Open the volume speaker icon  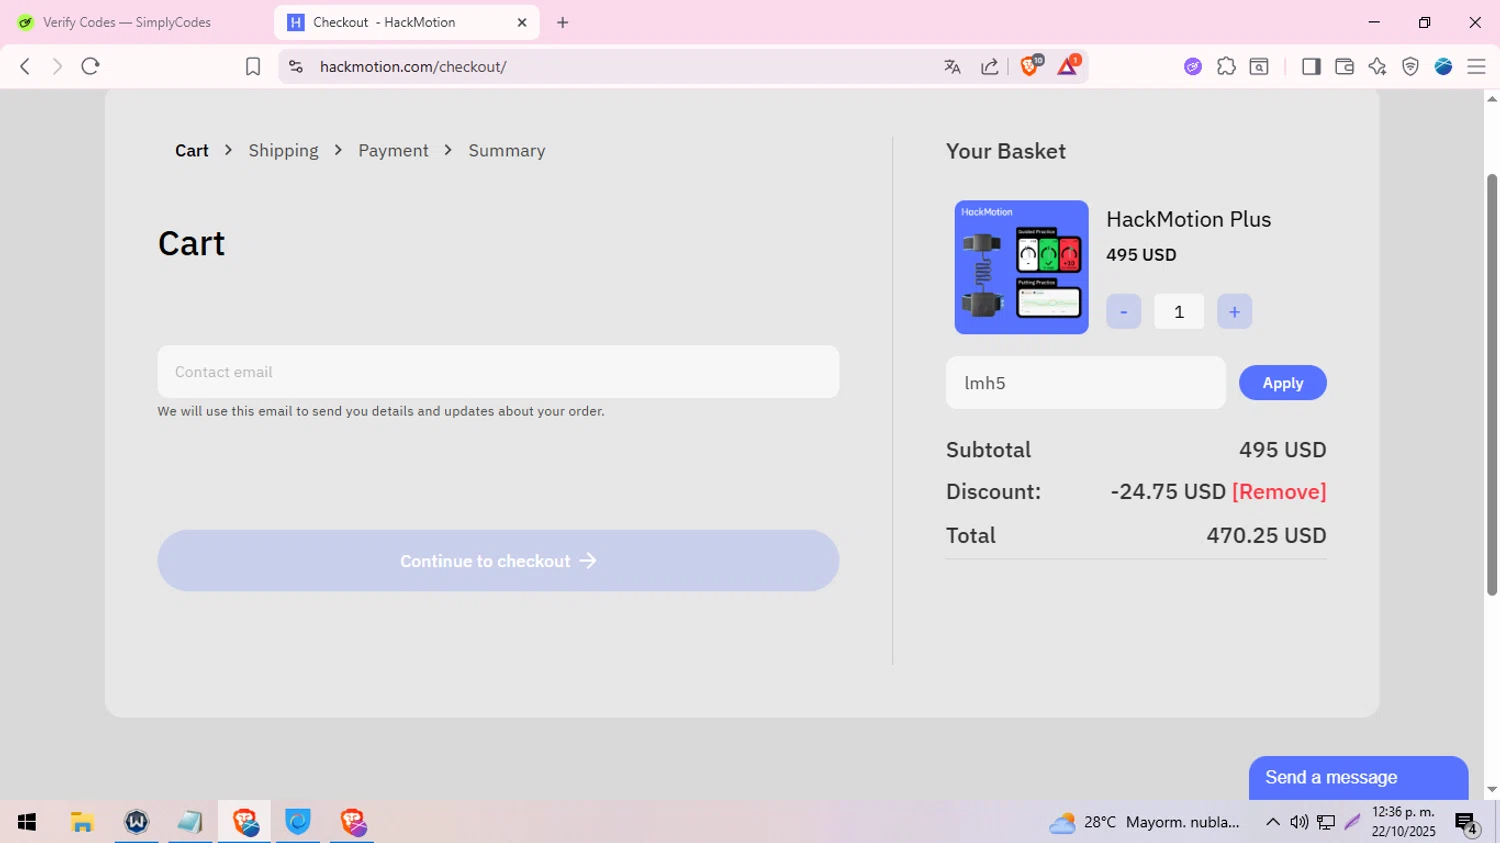pos(1299,822)
